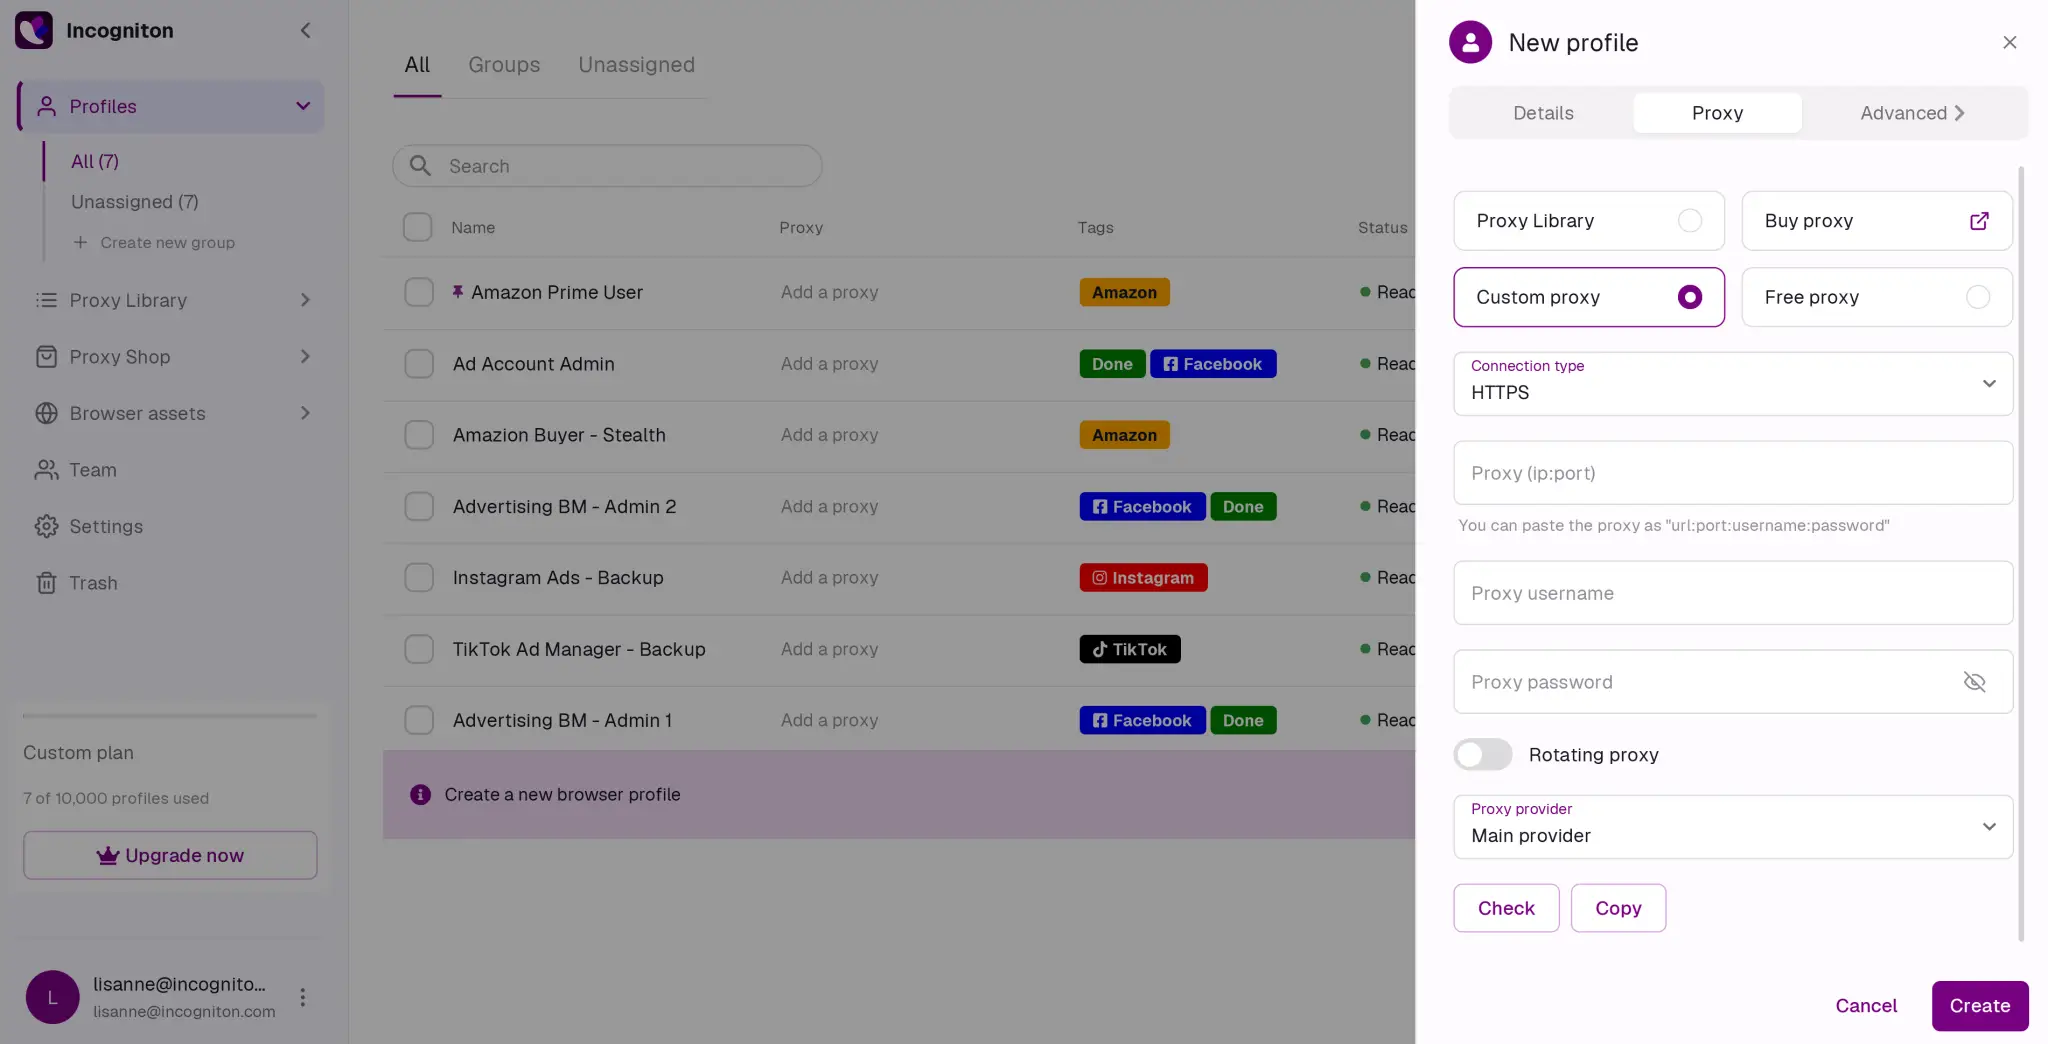The width and height of the screenshot is (2048, 1044).
Task: Open the account options three-dot menu
Action: tap(302, 997)
